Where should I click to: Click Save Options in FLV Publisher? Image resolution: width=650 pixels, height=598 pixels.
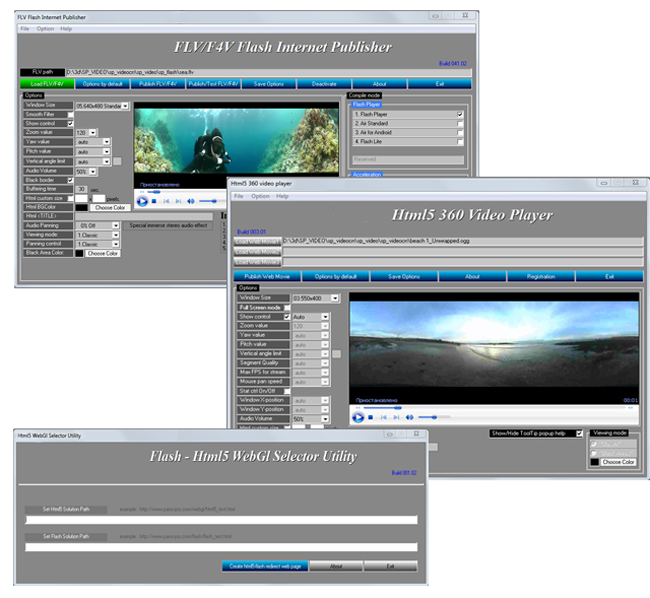click(269, 84)
